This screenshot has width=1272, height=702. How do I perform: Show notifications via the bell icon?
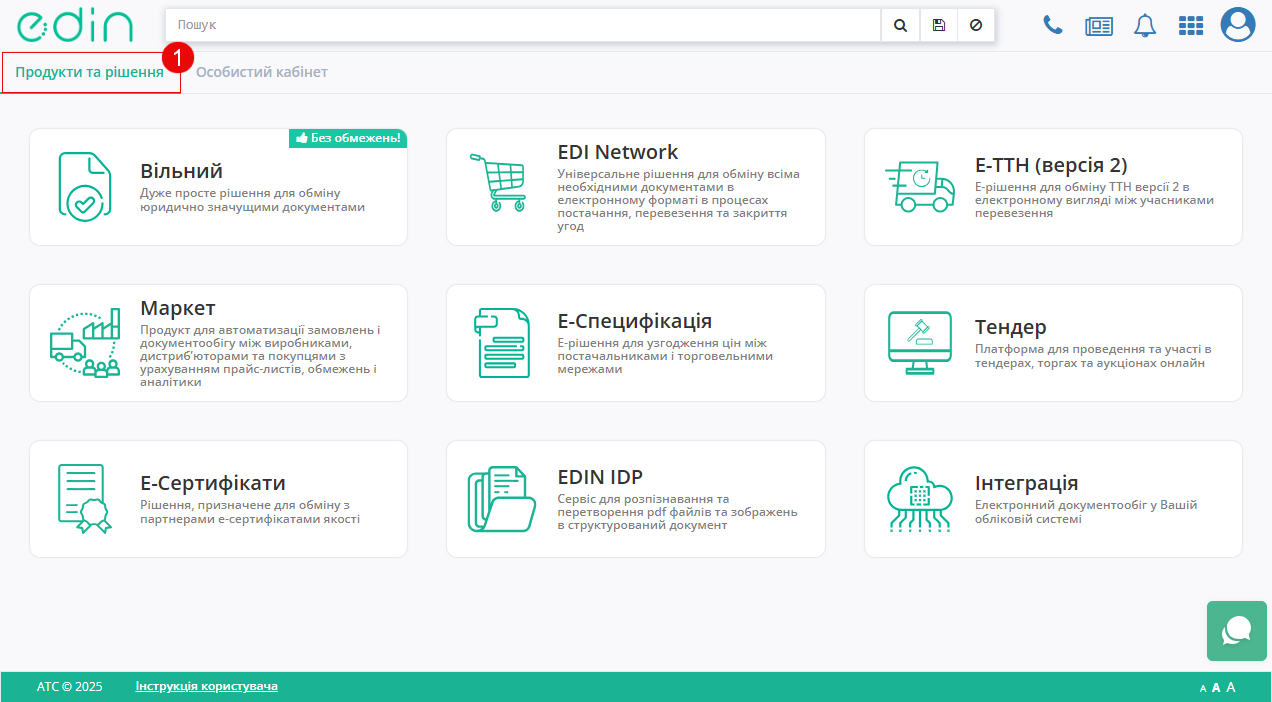point(1145,26)
